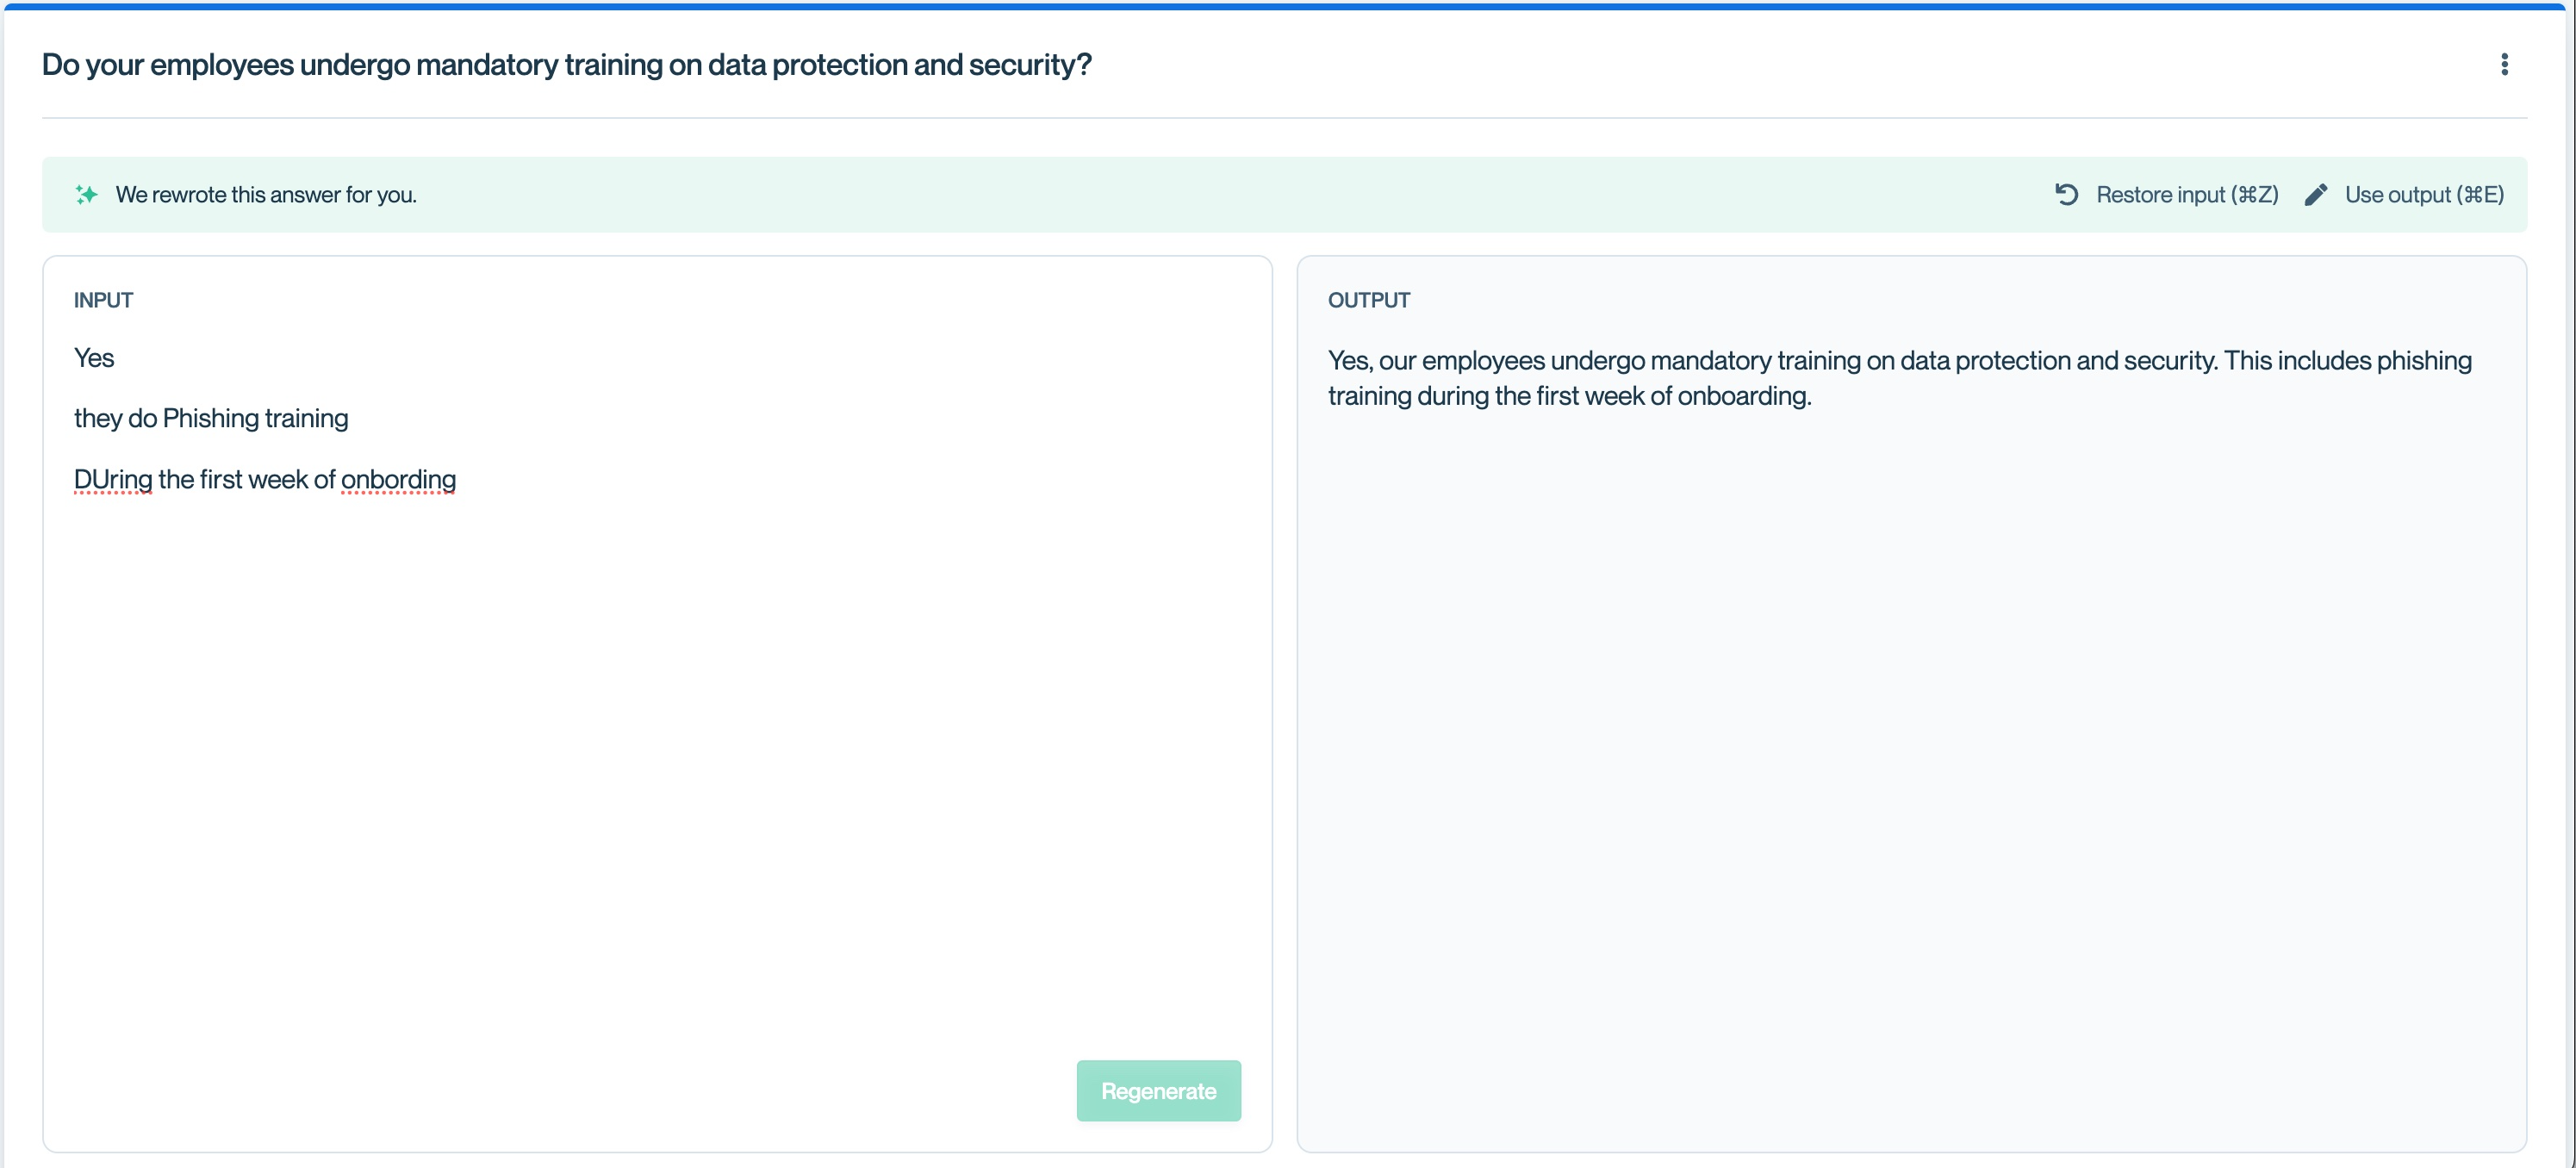Click the INPUT panel heading
The image size is (2576, 1168).
103,300
